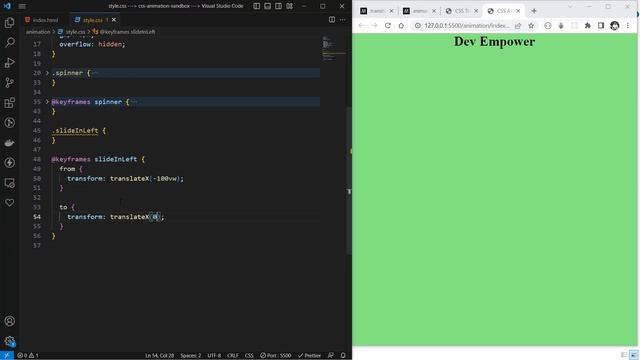Open the Customize Layout icon
This screenshot has height=360, width=640.
coord(289,6)
